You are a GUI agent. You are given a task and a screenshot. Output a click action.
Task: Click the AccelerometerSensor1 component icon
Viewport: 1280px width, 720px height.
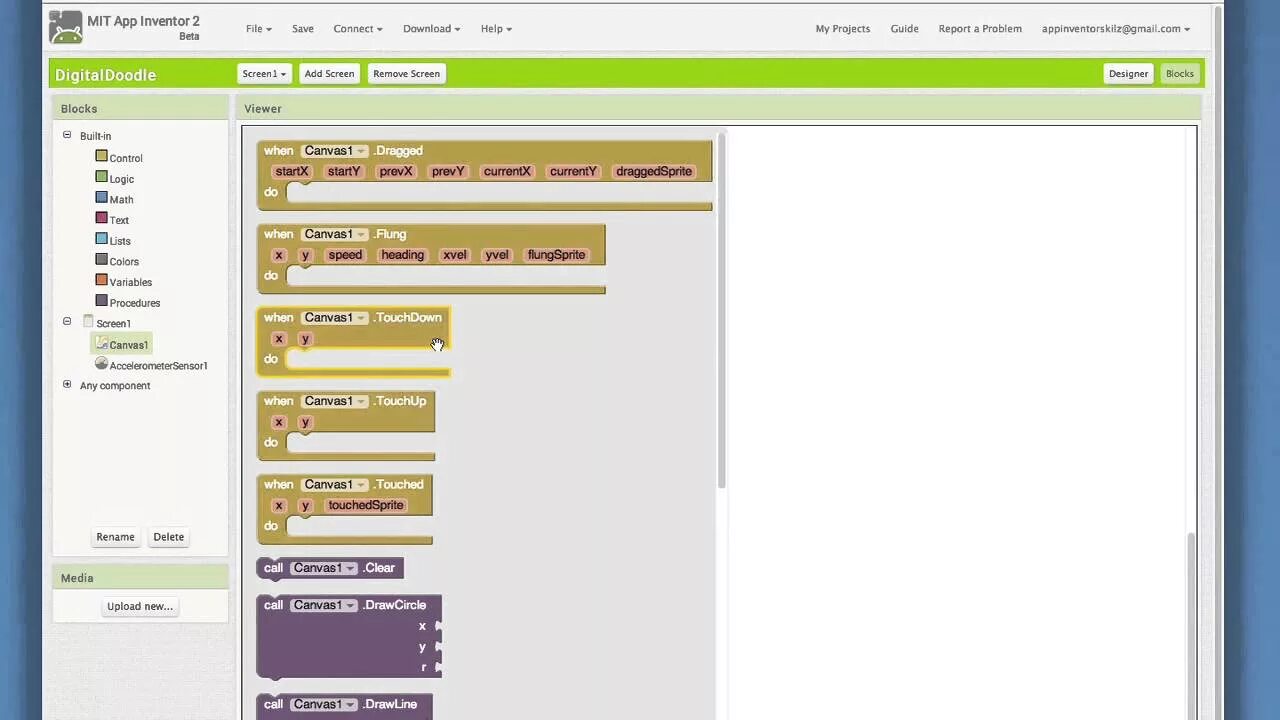point(101,364)
